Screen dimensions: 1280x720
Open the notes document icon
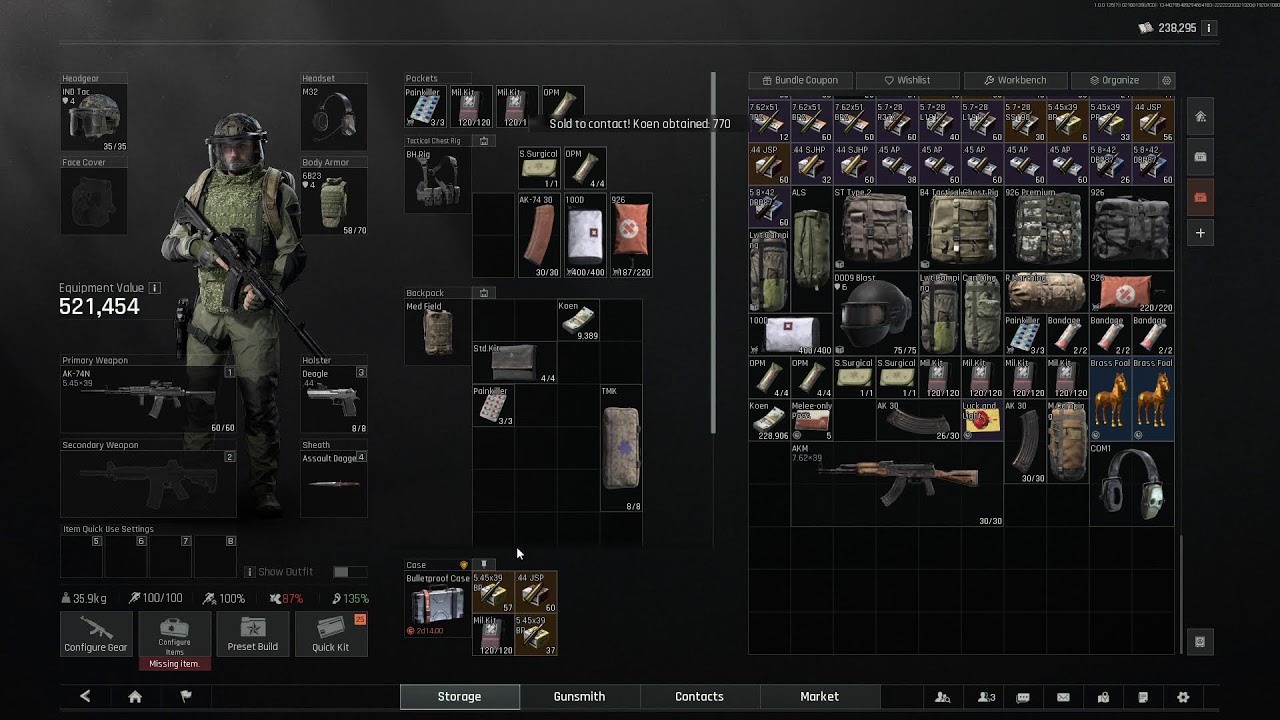coord(1143,697)
